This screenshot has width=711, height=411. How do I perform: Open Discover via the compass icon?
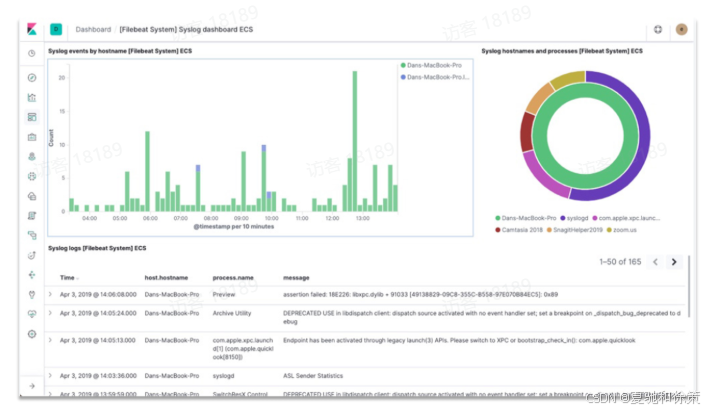point(32,78)
